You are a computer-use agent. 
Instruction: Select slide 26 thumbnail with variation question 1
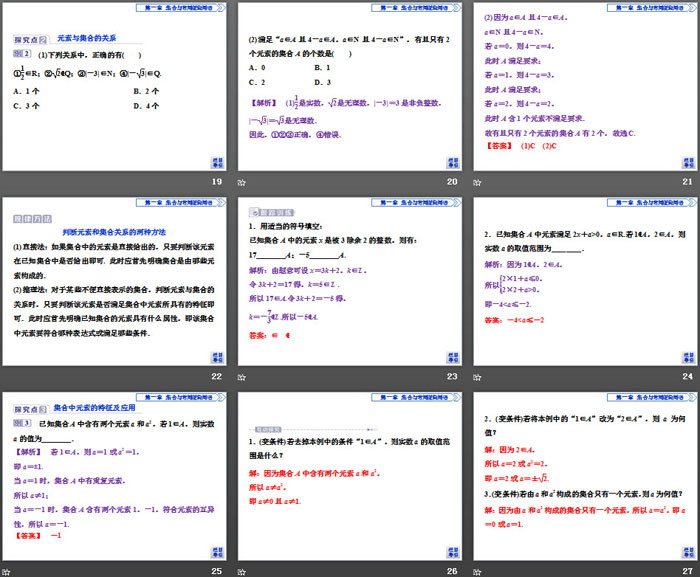coord(350,476)
